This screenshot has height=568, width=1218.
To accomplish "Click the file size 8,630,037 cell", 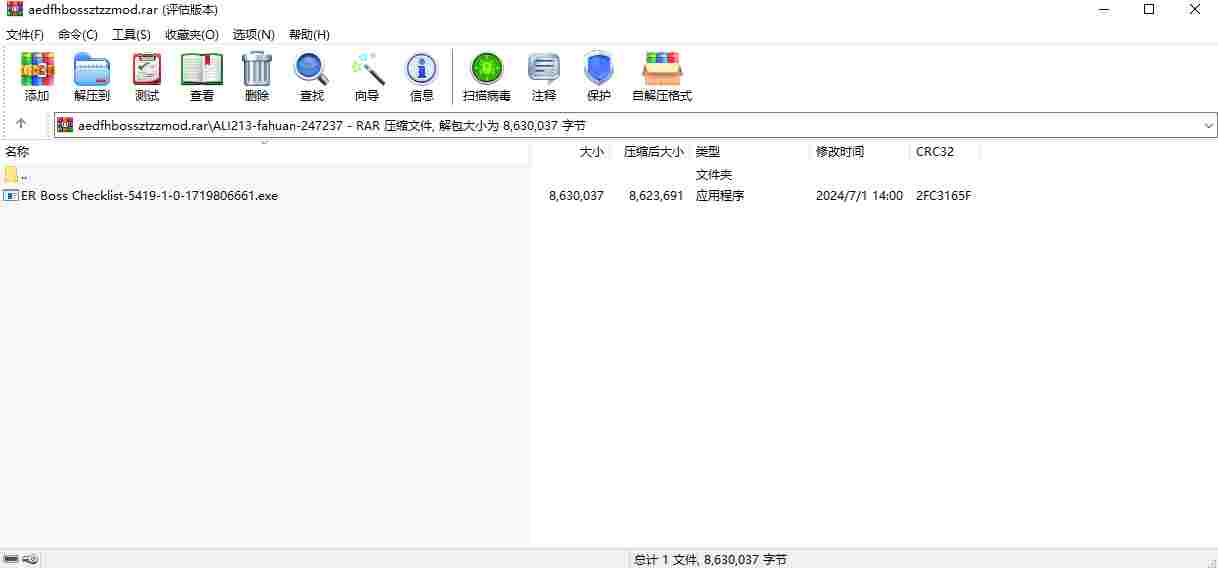I will [576, 196].
